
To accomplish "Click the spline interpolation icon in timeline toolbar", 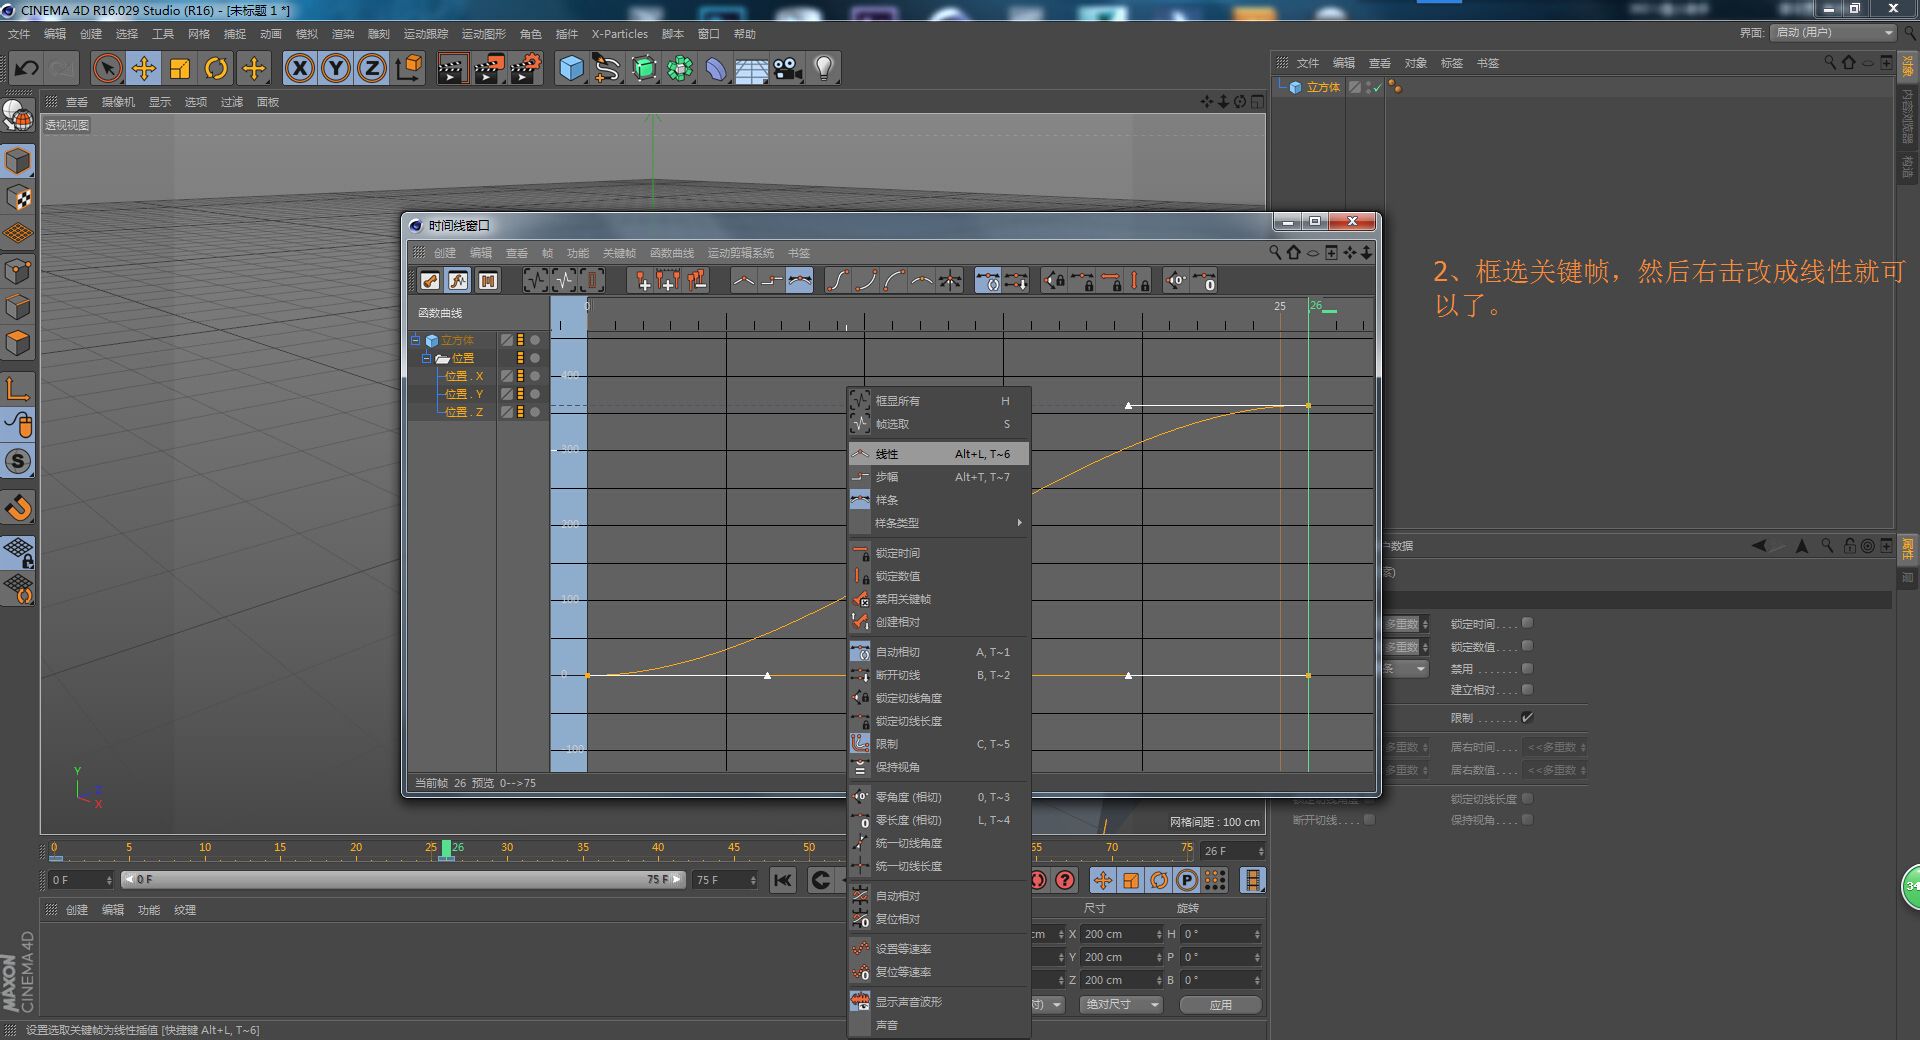I will tap(800, 281).
